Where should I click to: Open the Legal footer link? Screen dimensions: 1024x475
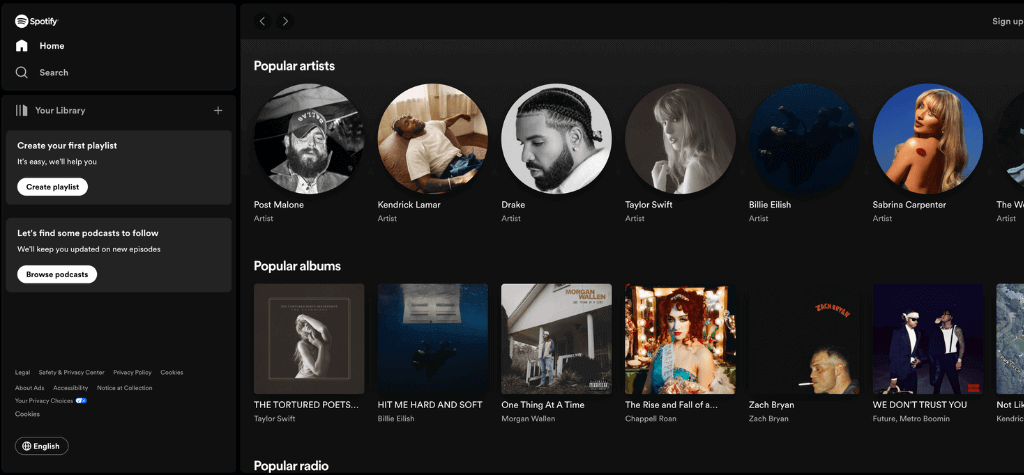[x=22, y=372]
